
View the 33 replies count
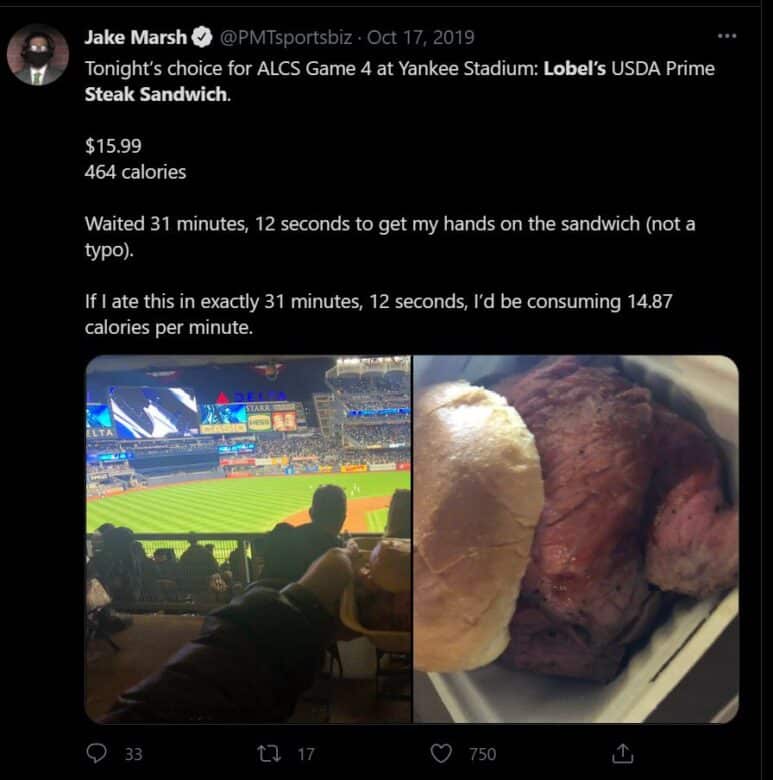coord(133,754)
